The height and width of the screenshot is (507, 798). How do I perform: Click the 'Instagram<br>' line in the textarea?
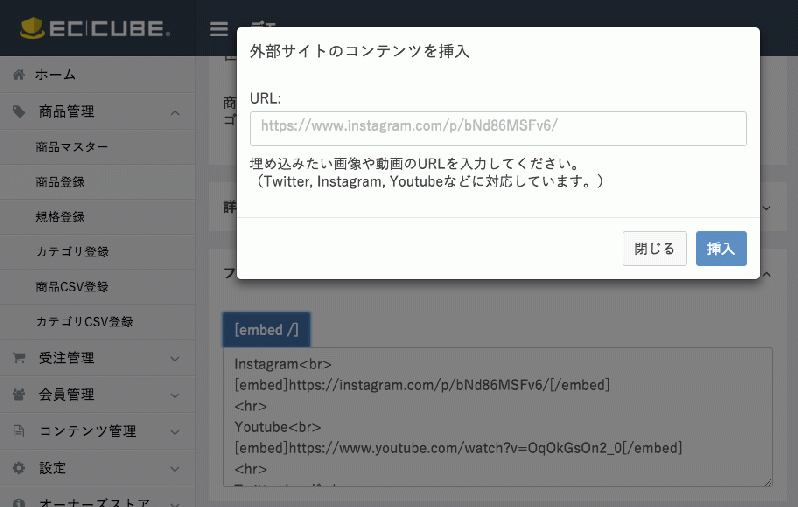click(x=283, y=364)
